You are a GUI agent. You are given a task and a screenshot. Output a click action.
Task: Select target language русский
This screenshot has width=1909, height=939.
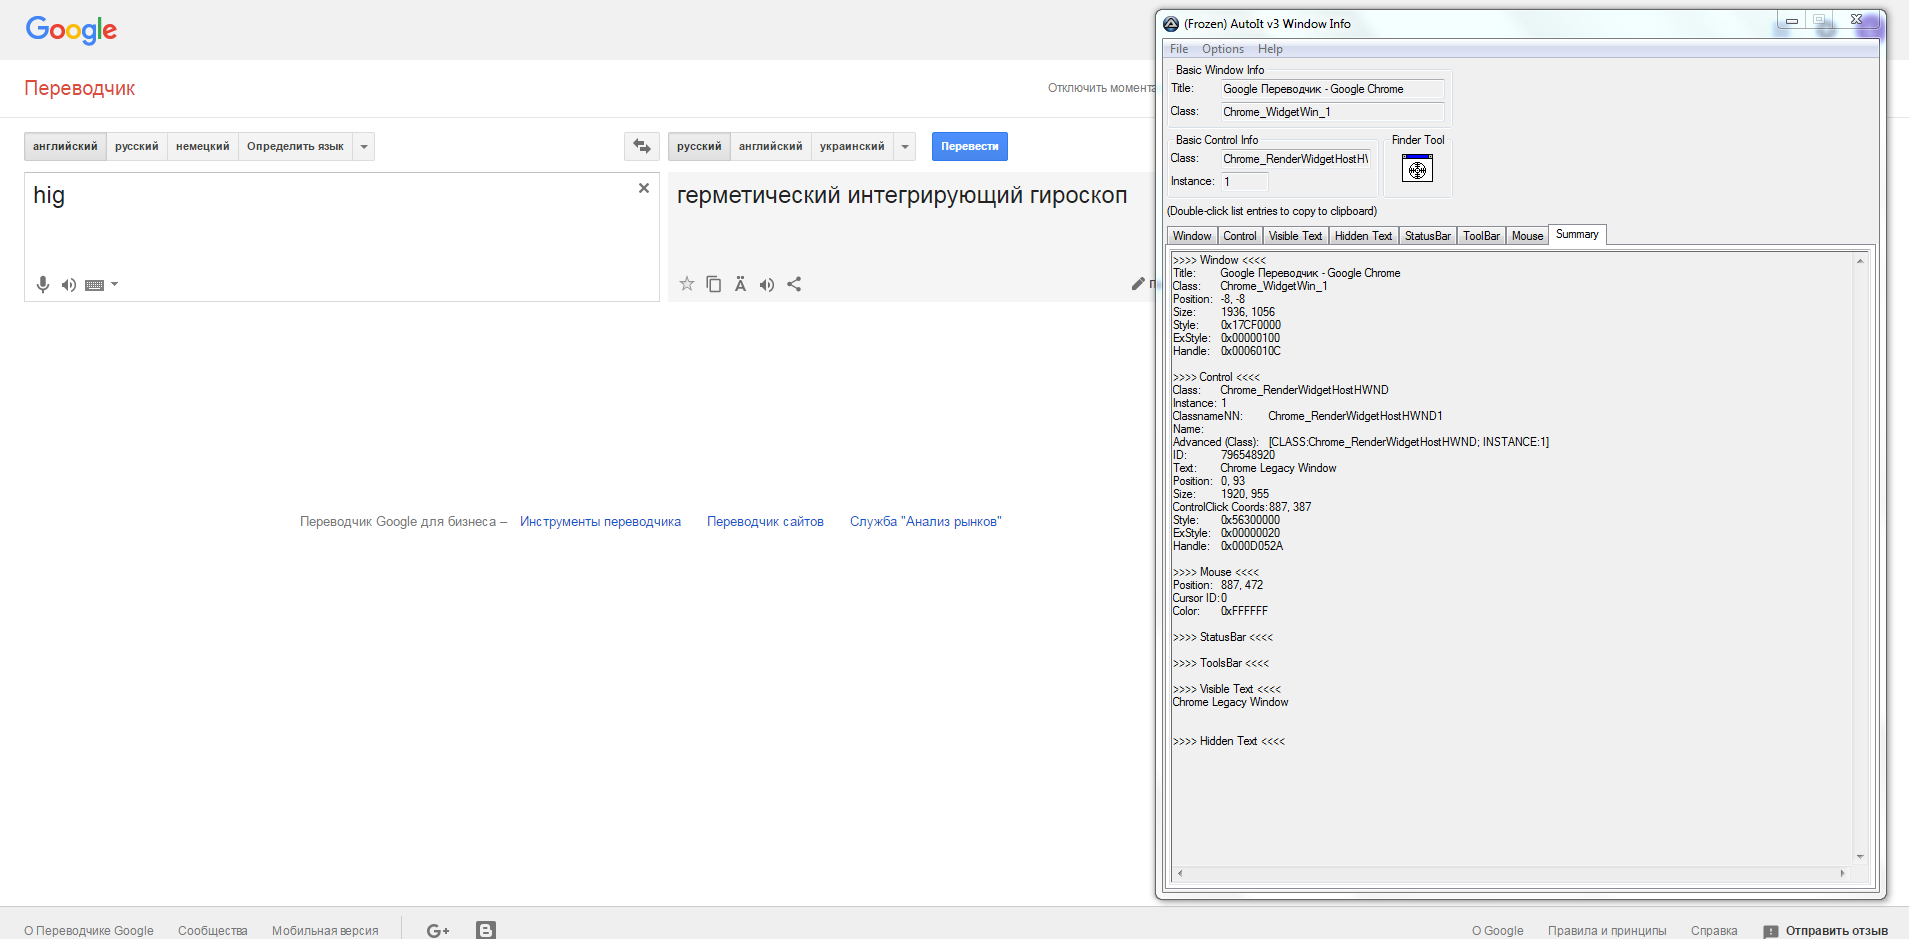pos(699,147)
